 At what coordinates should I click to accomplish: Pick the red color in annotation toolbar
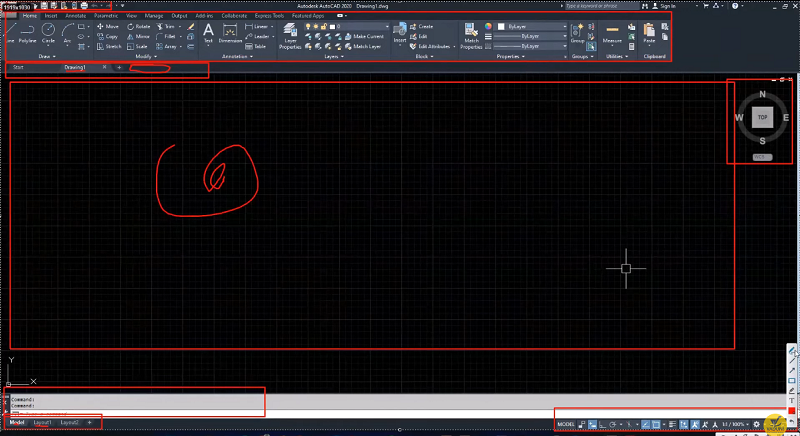point(791,411)
